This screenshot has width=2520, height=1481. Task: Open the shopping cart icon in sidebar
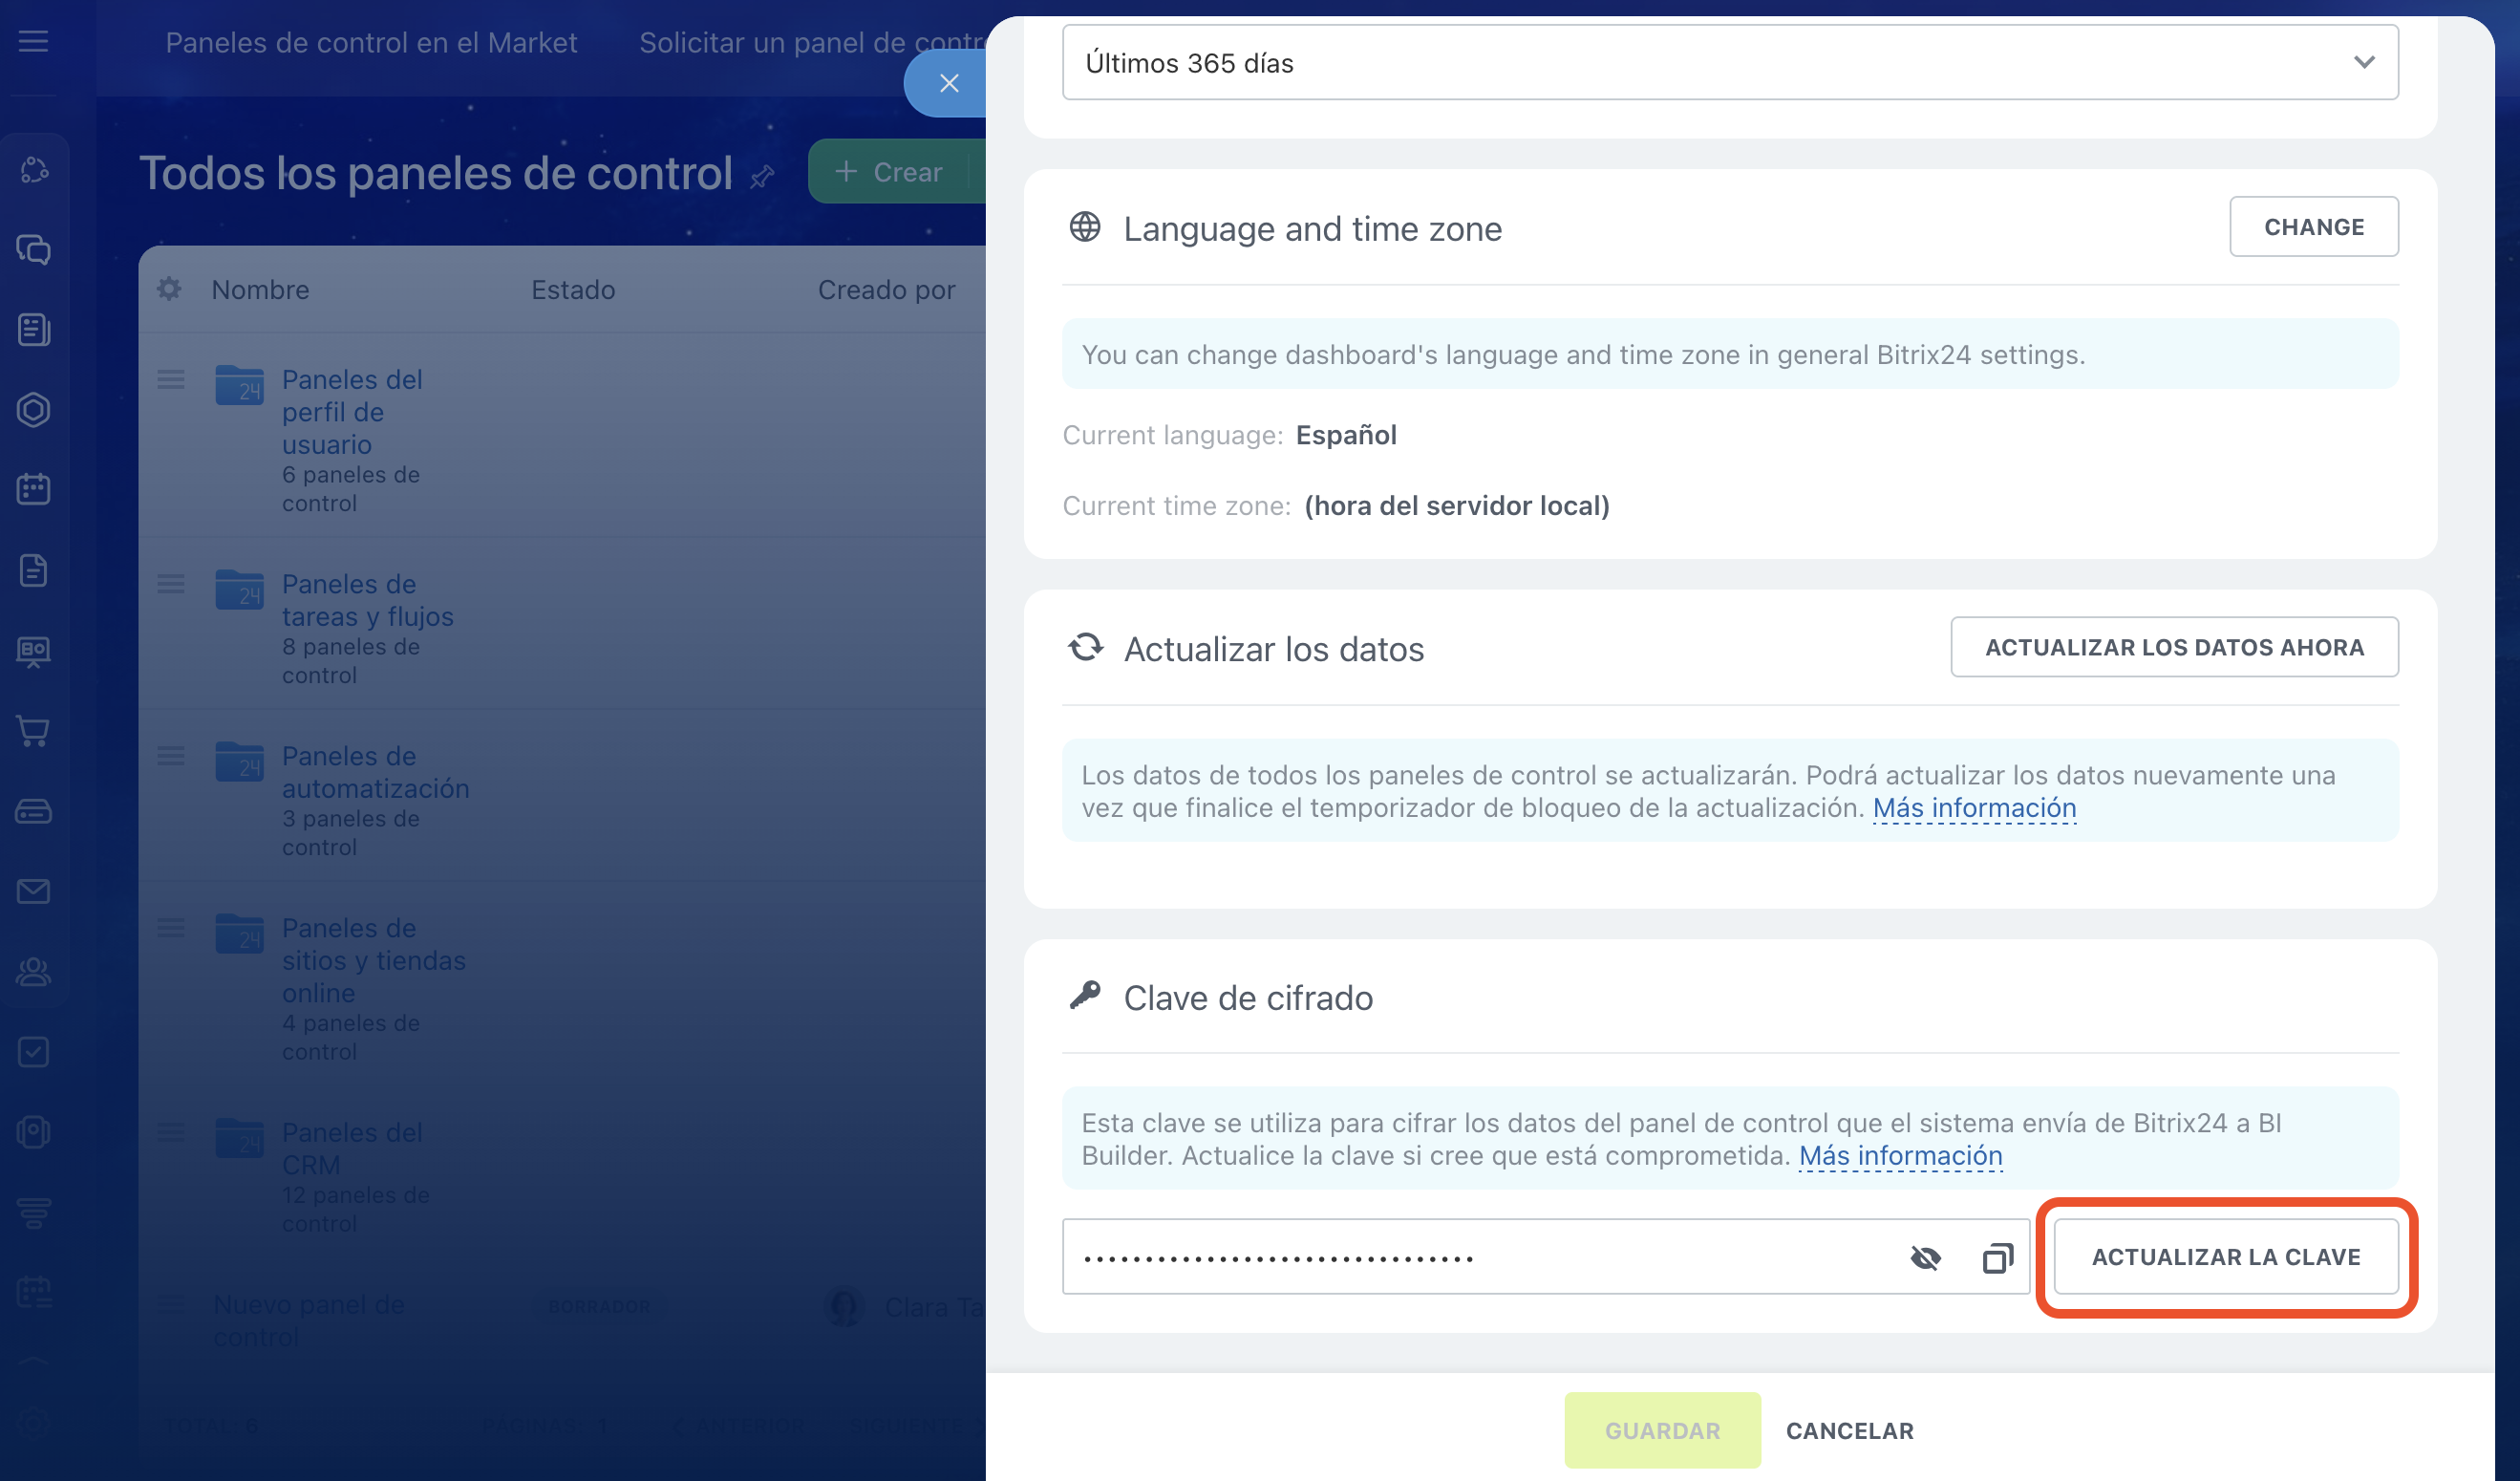click(34, 731)
